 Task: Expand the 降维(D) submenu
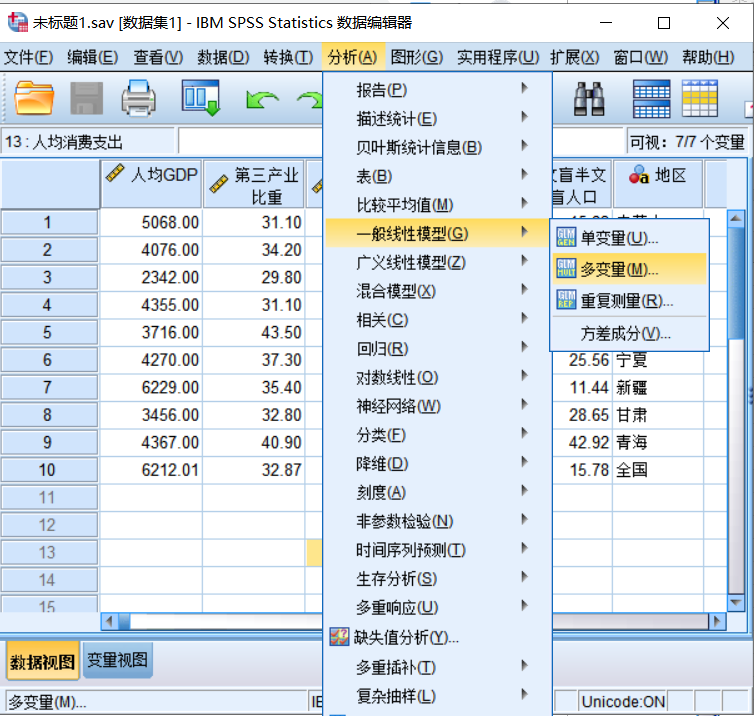(x=438, y=464)
